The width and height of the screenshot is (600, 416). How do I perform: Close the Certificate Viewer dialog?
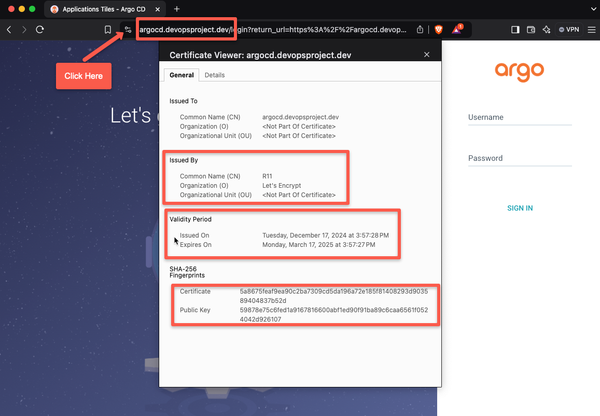427,54
